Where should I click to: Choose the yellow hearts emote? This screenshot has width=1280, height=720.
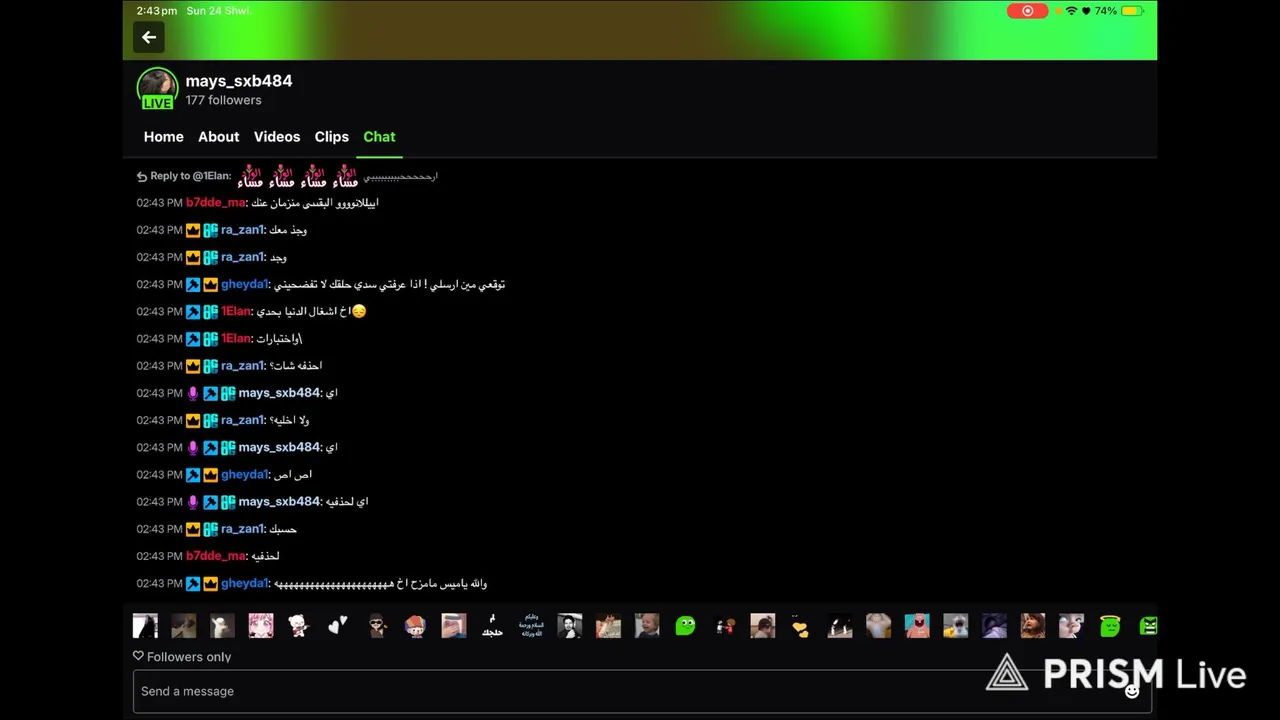point(801,626)
